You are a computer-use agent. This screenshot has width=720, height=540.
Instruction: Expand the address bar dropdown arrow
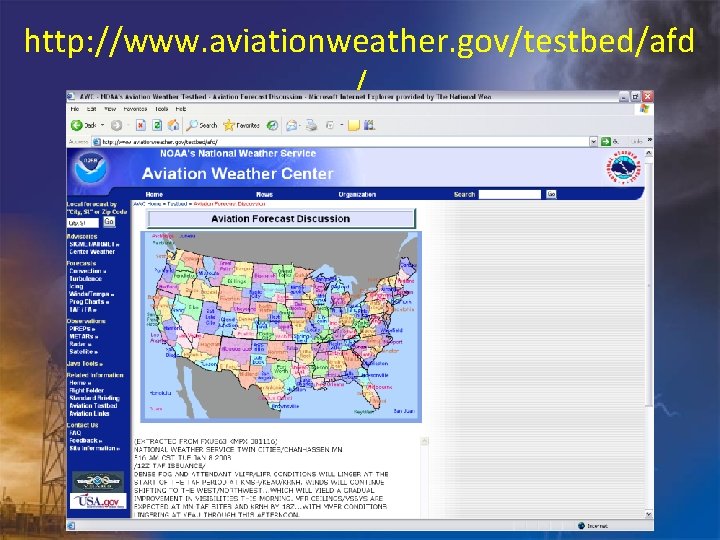pyautogui.click(x=594, y=141)
